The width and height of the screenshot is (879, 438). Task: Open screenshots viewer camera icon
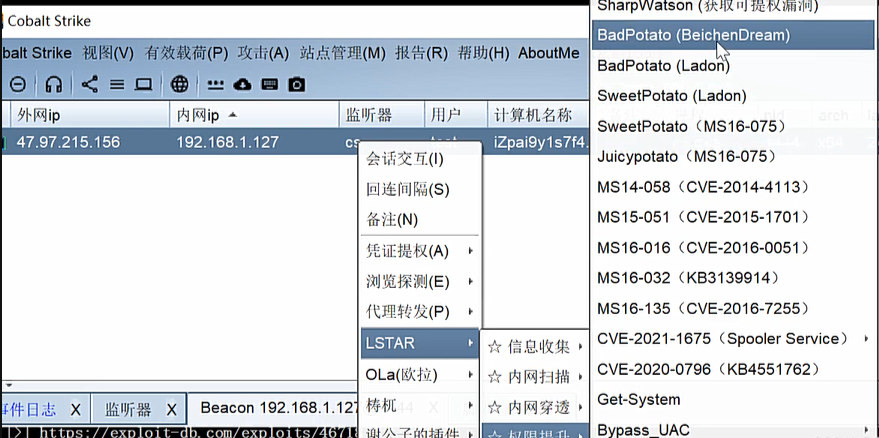tap(297, 85)
